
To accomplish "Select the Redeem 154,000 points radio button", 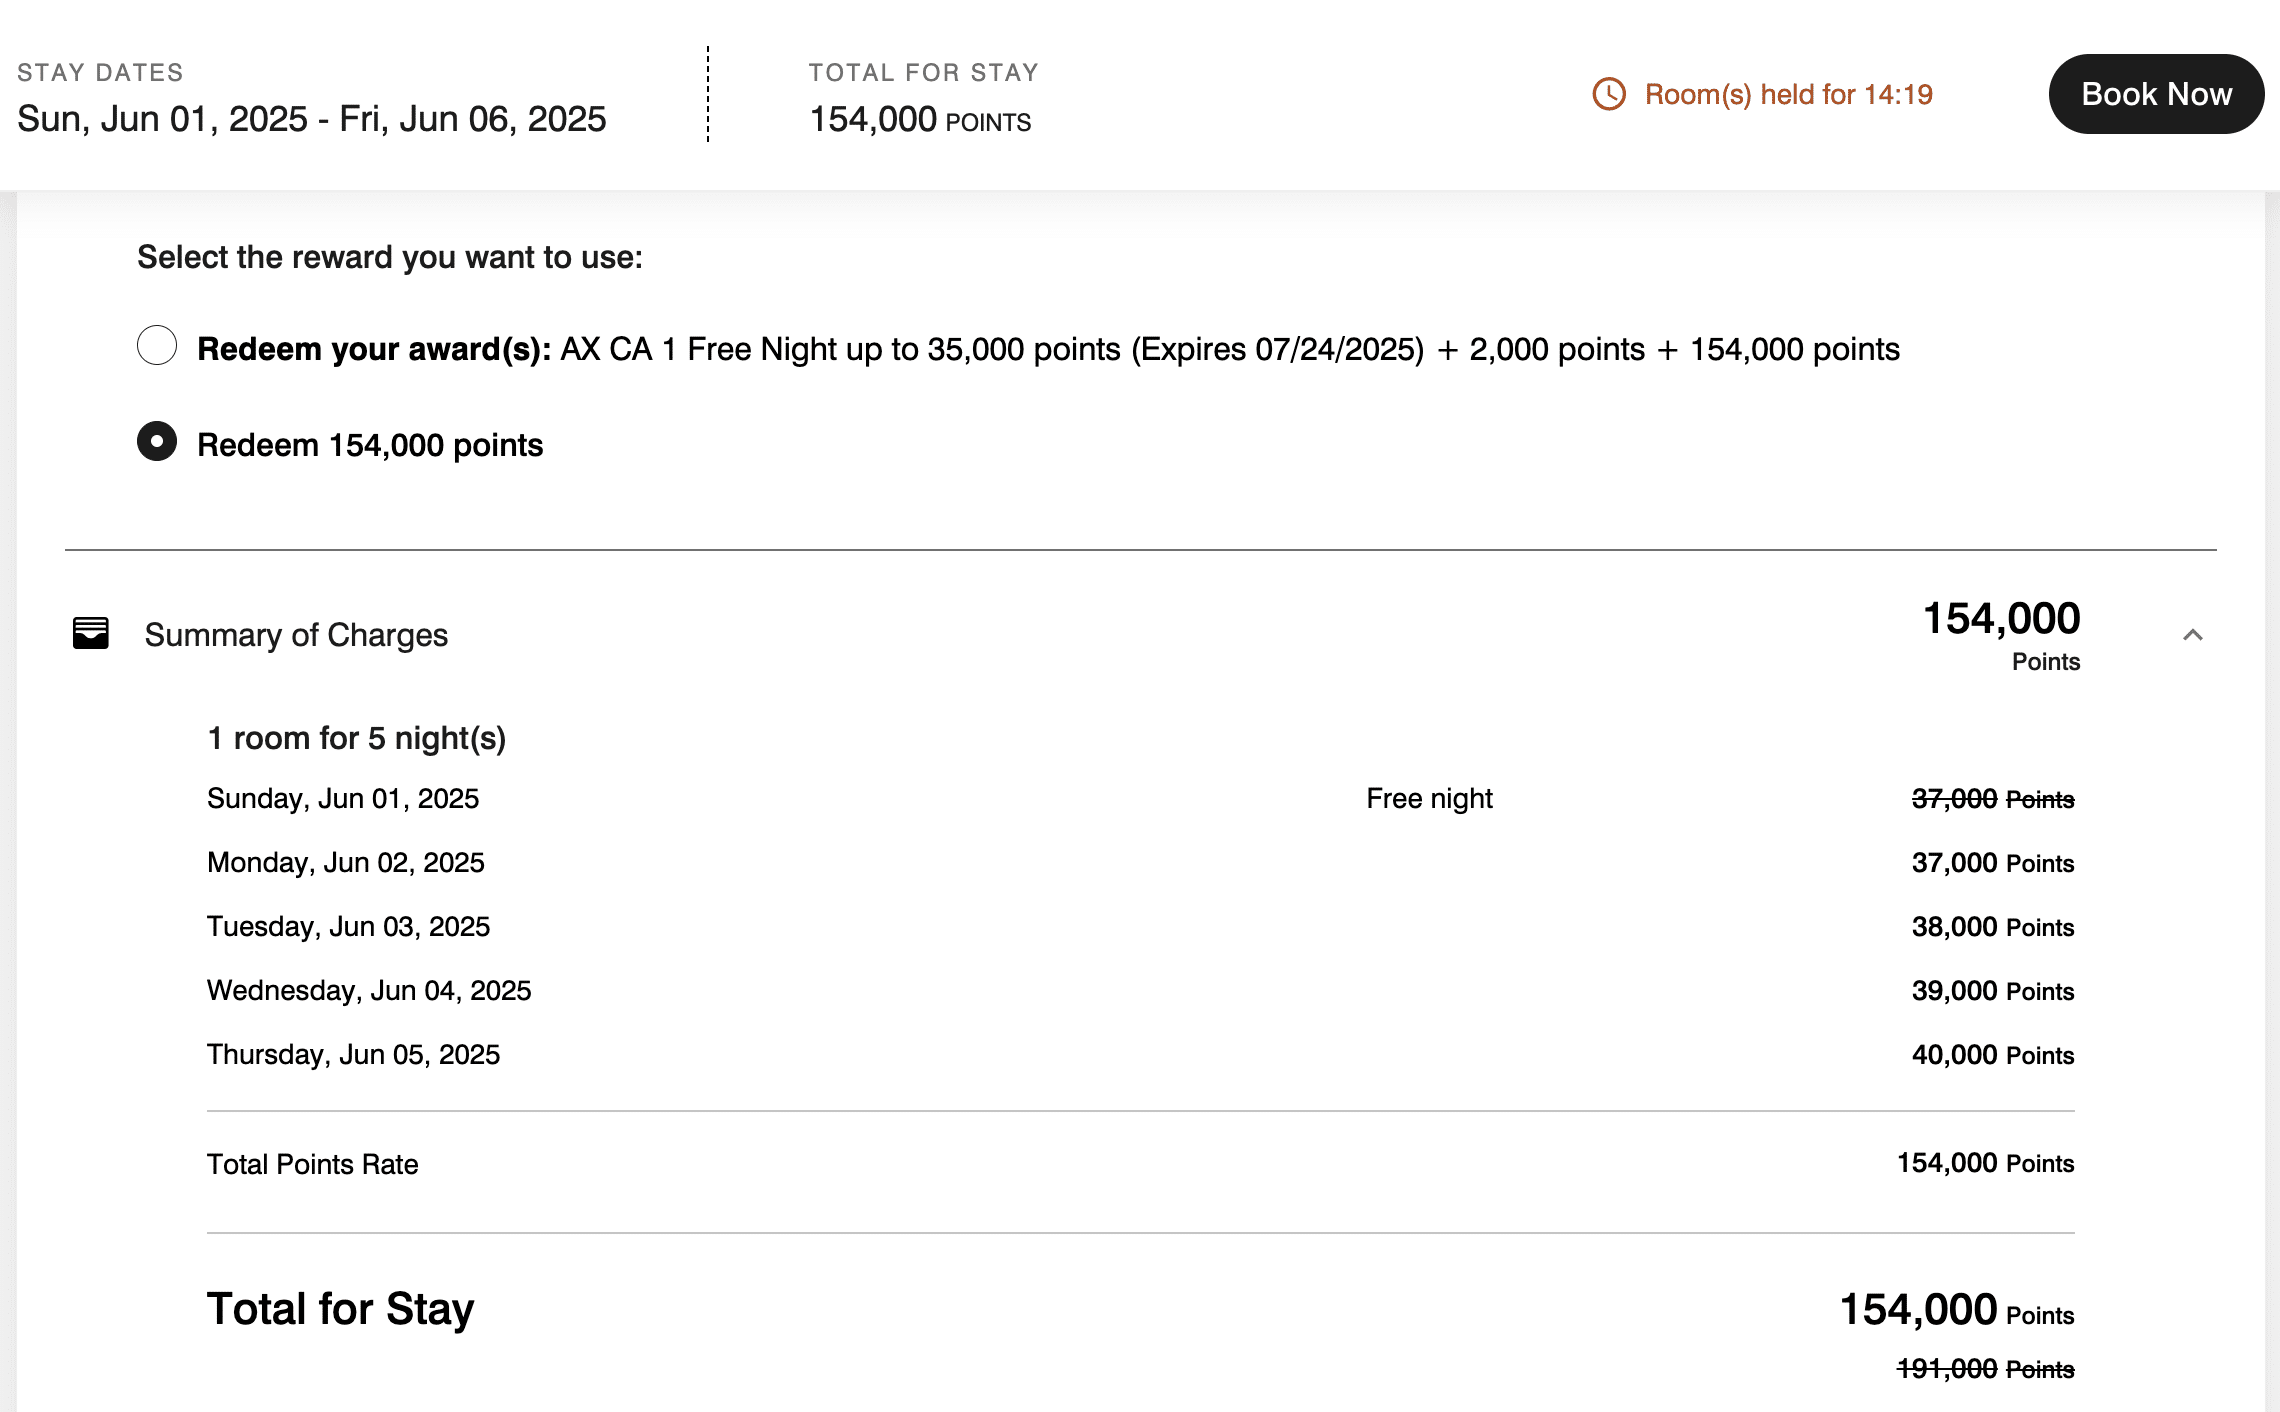I will pos(157,441).
